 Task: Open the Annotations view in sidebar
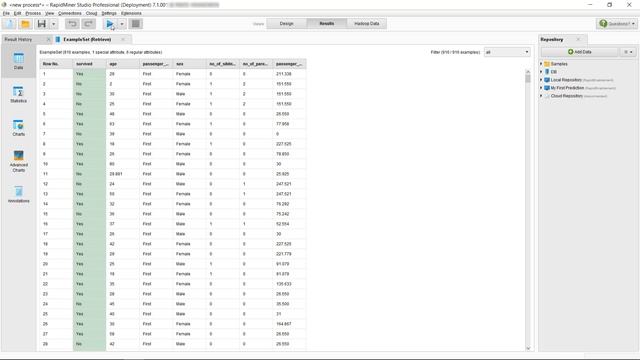(18, 194)
